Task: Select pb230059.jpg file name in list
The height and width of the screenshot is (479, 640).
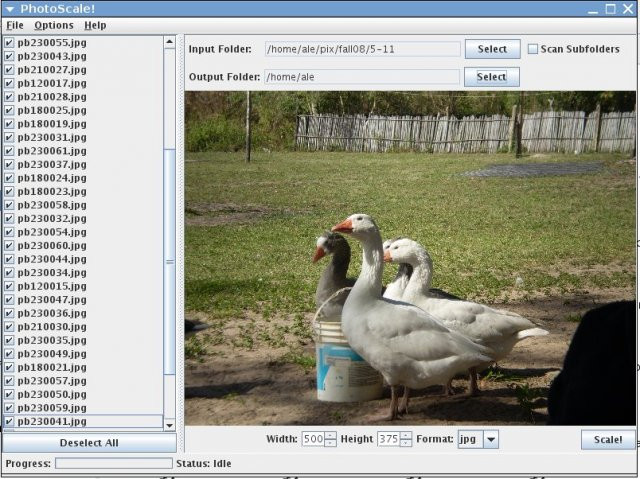Action: click(x=52, y=408)
